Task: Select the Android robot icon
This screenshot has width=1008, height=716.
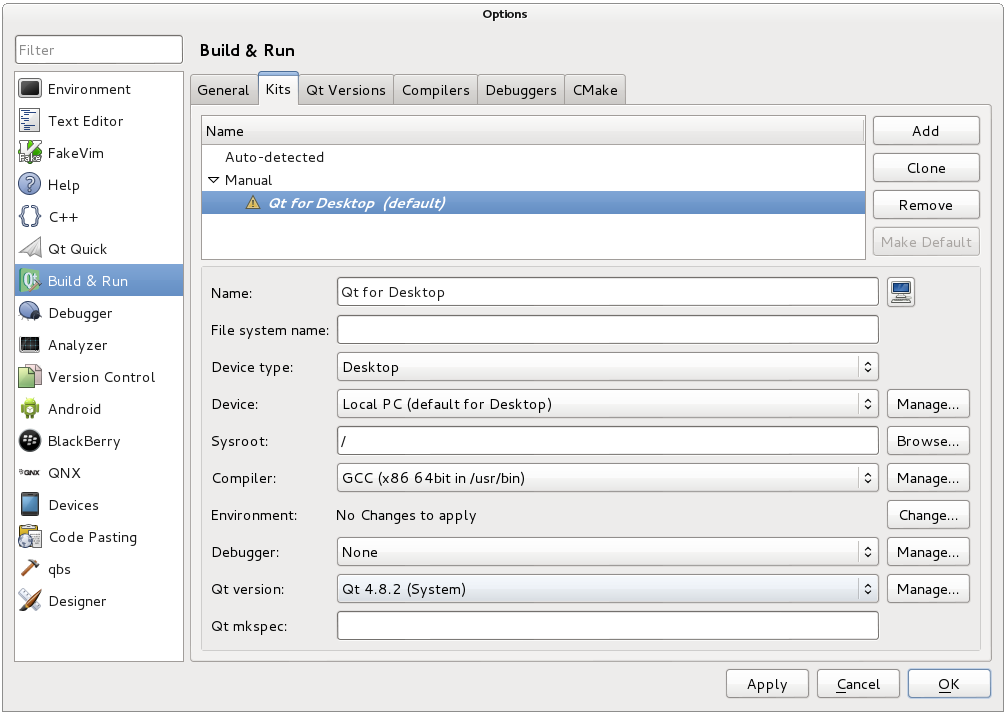Action: pyautogui.click(x=30, y=409)
